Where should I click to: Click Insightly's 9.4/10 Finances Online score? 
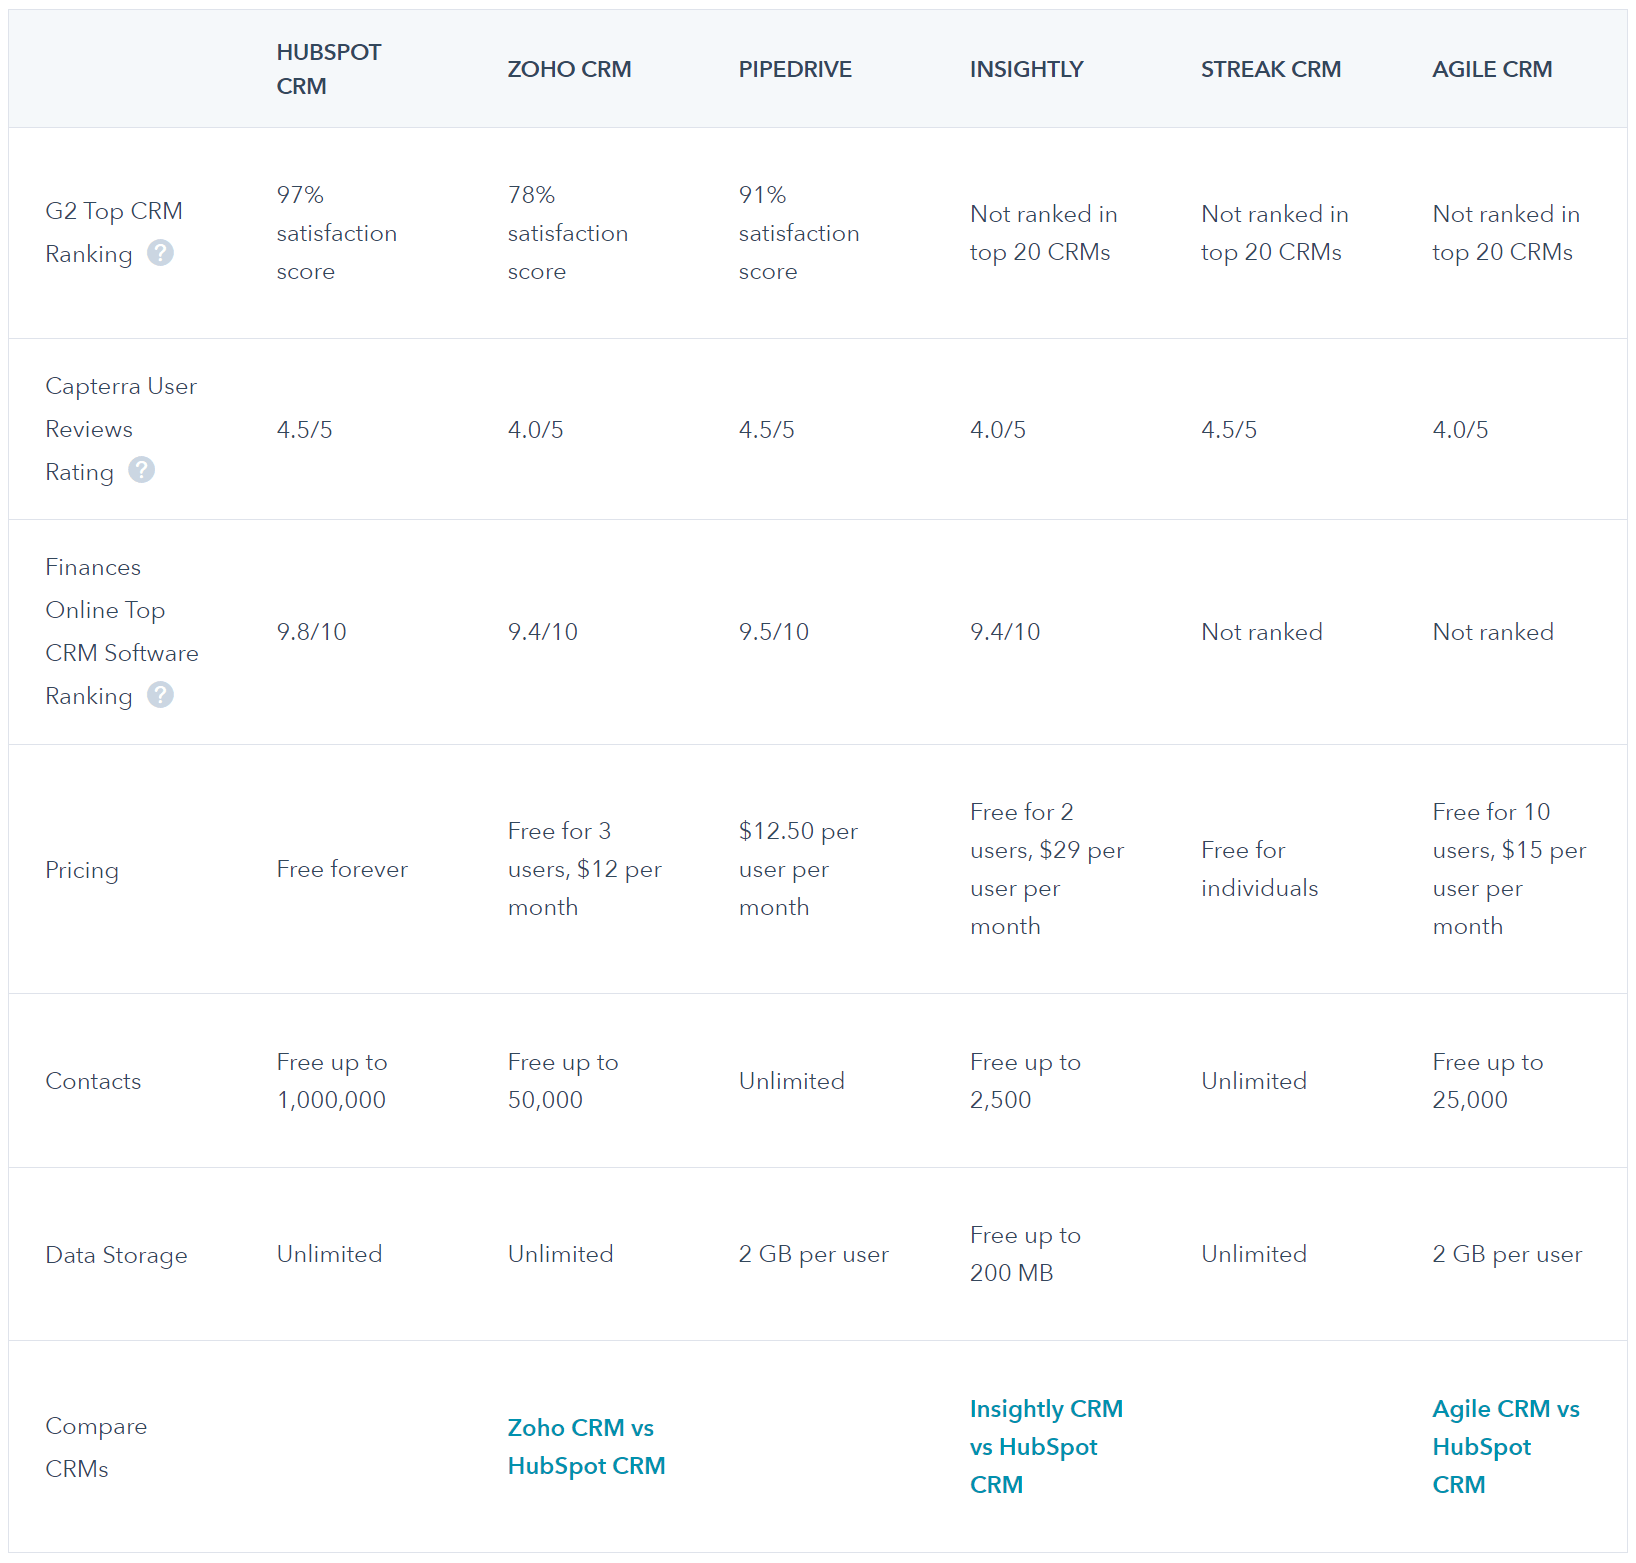pos(1005,631)
